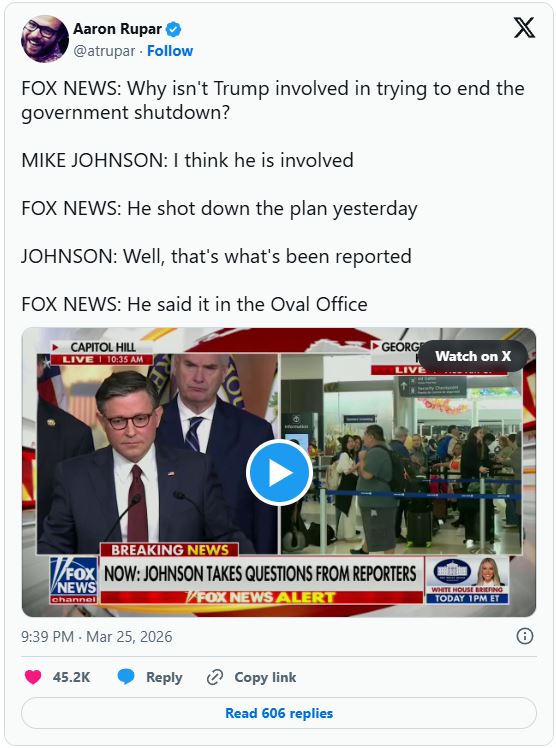Screen dimensions: 556x748
Task: Open the X logo link
Action: (524, 28)
